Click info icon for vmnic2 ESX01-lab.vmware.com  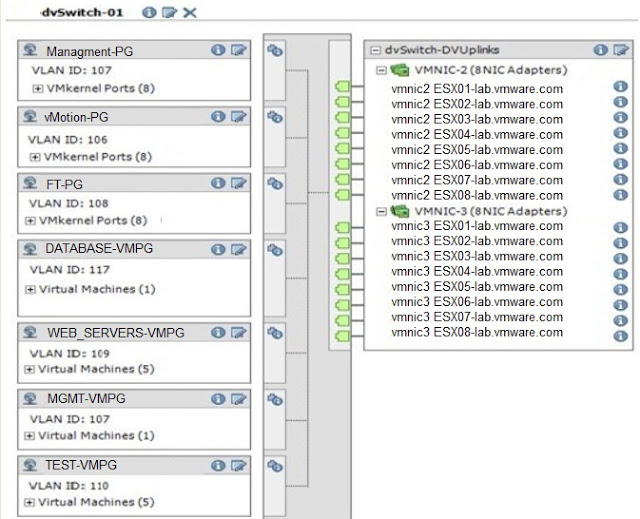tap(619, 88)
